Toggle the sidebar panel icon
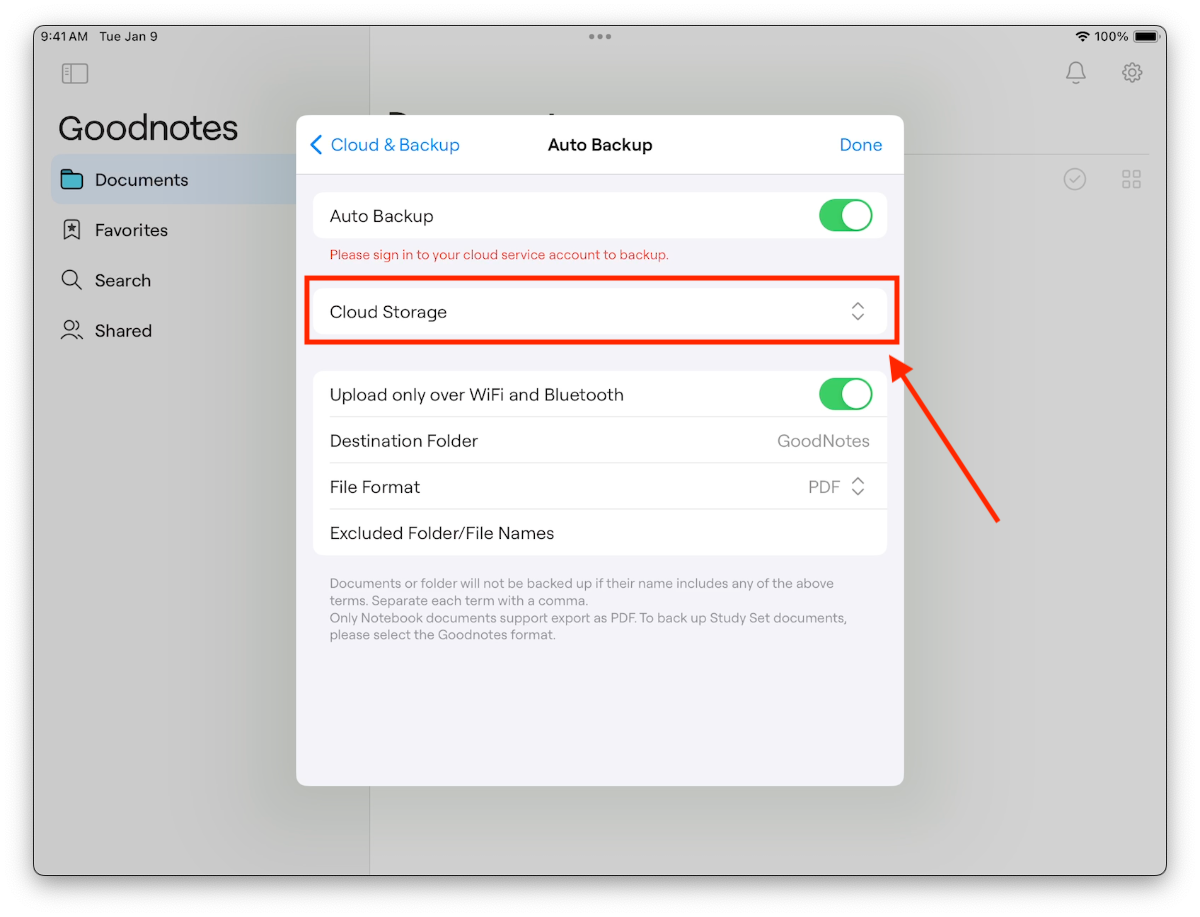Viewport: 1200px width, 917px height. [x=75, y=73]
